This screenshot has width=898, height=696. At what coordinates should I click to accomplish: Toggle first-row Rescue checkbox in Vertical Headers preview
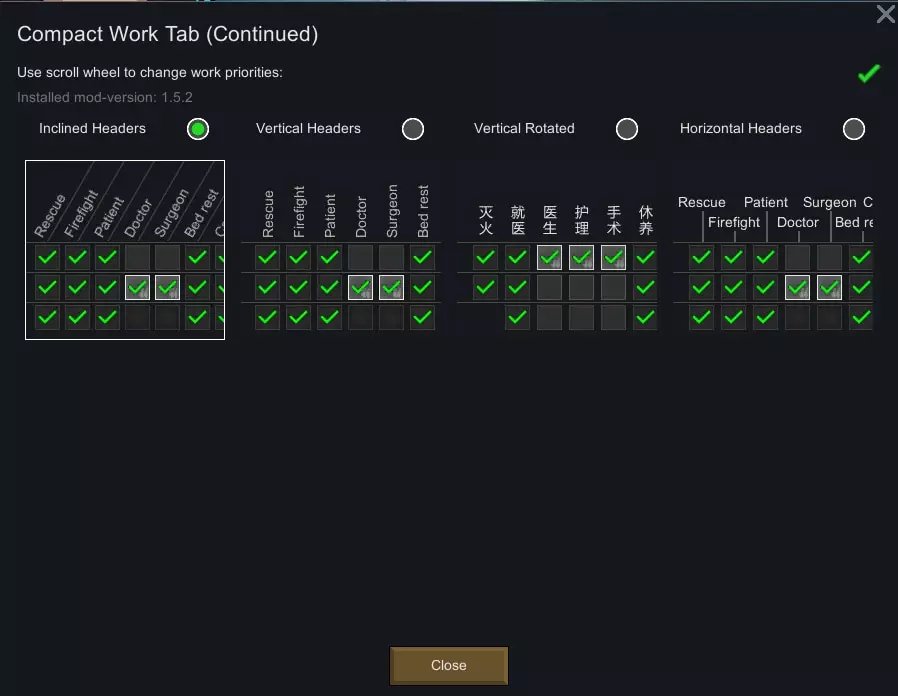pos(267,258)
